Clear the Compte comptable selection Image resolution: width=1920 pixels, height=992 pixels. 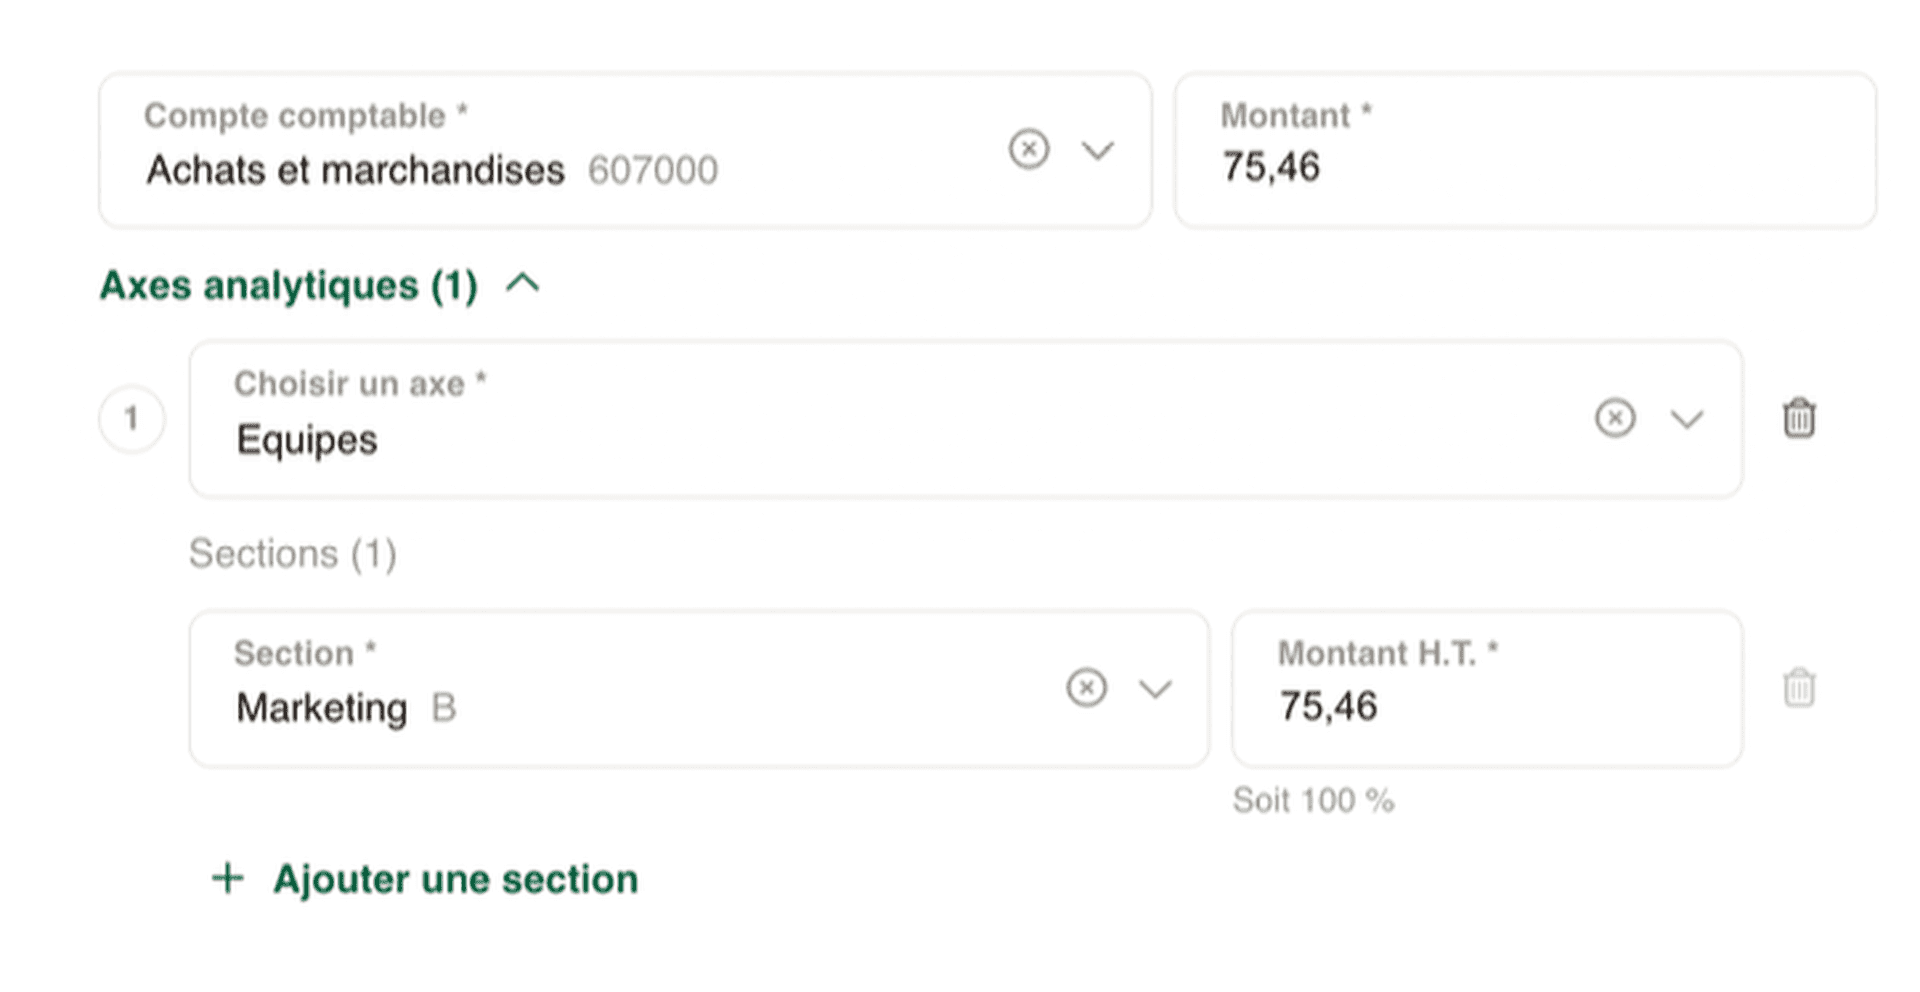click(x=1028, y=150)
